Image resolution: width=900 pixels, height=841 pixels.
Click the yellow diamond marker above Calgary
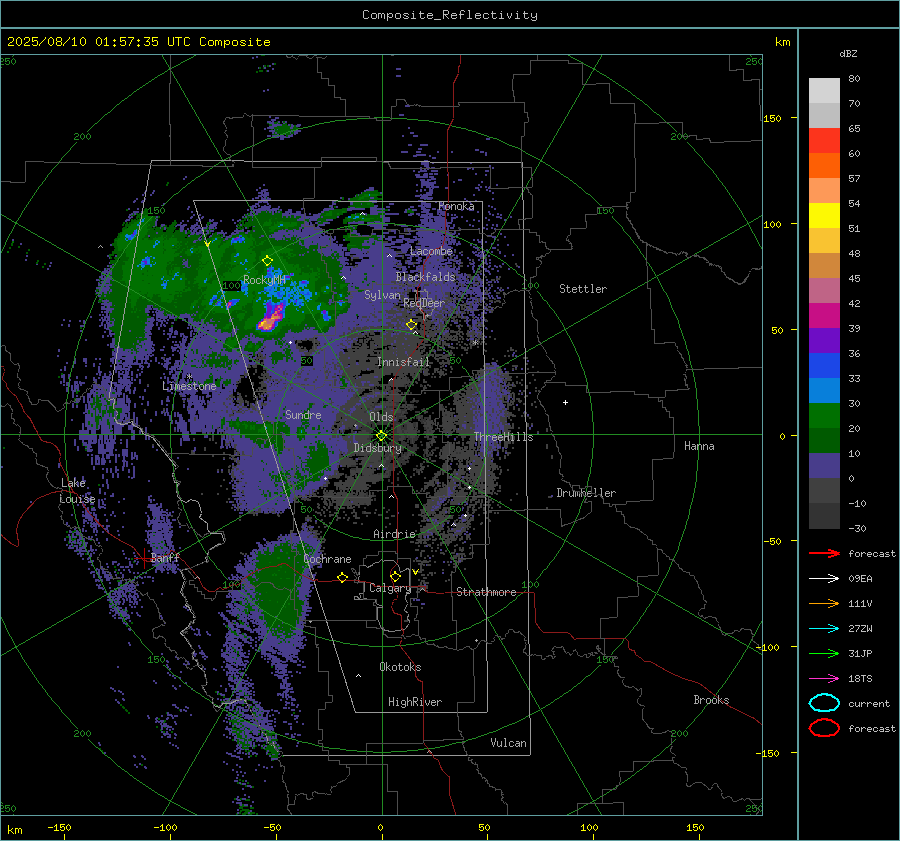point(395,576)
